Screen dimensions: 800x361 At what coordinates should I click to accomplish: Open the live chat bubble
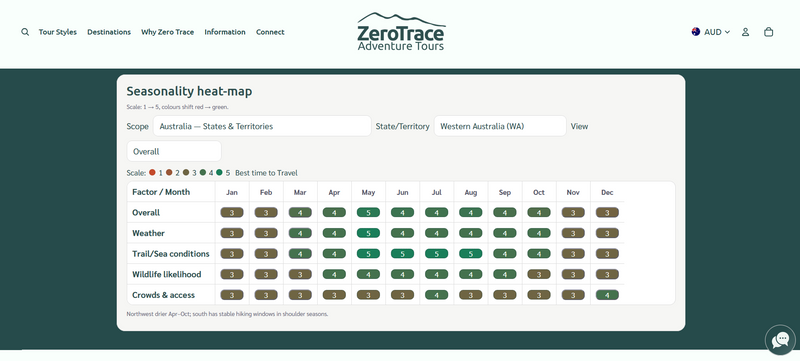coord(781,340)
